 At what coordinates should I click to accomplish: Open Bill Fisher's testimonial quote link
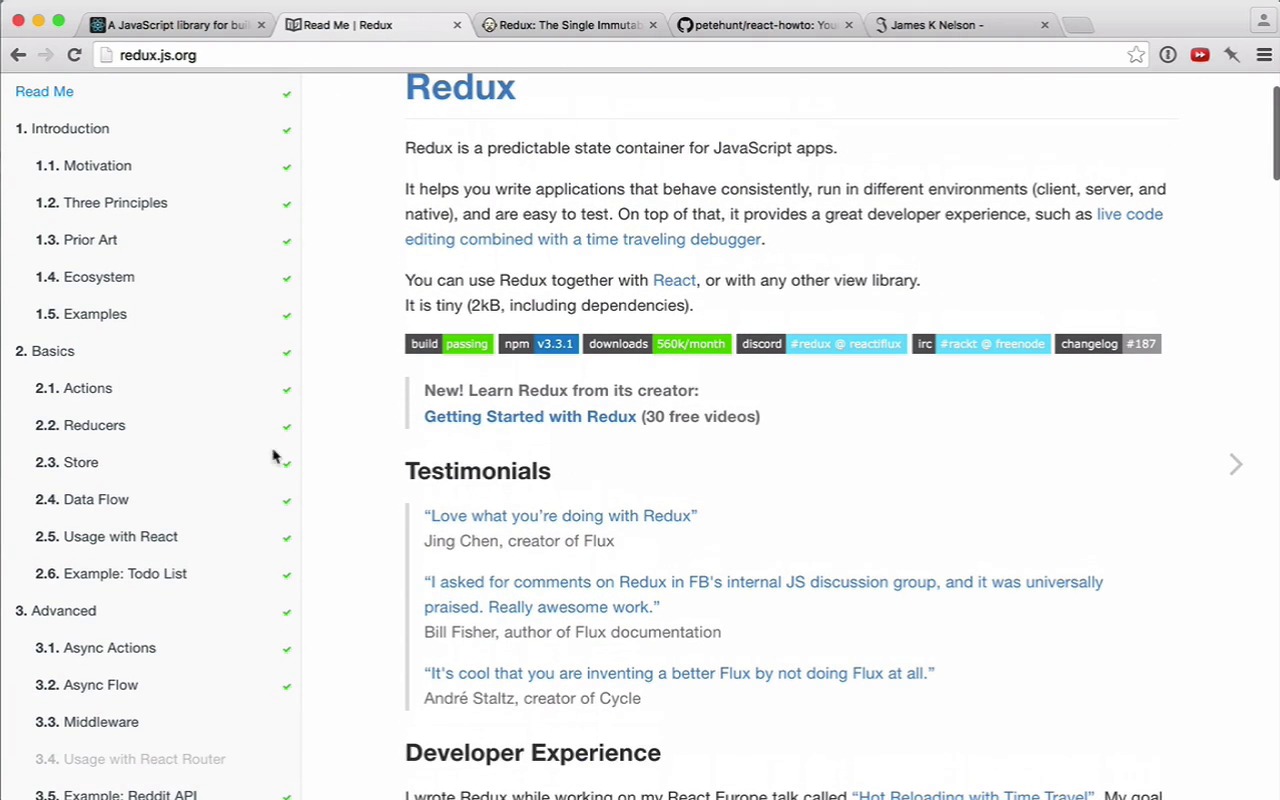point(763,594)
